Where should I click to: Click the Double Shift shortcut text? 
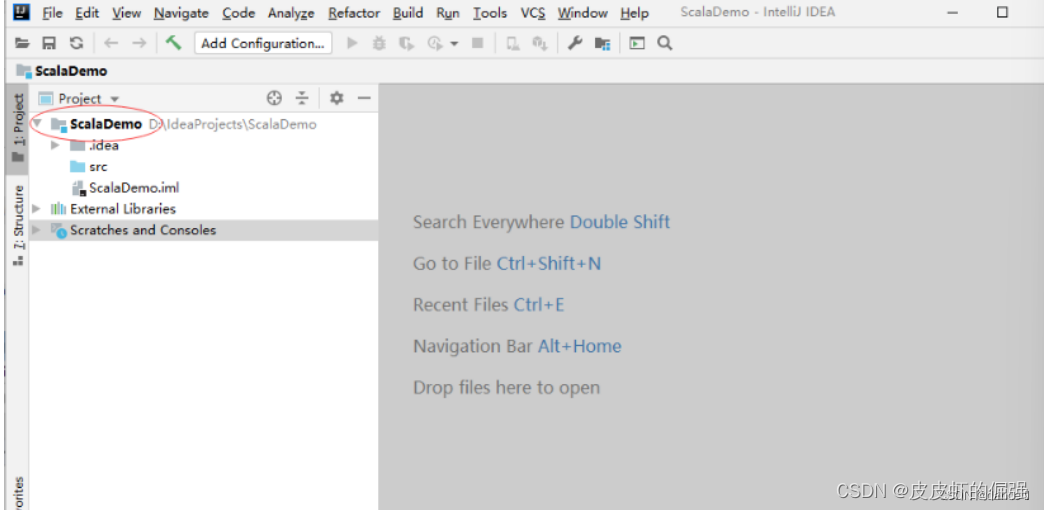tap(620, 222)
